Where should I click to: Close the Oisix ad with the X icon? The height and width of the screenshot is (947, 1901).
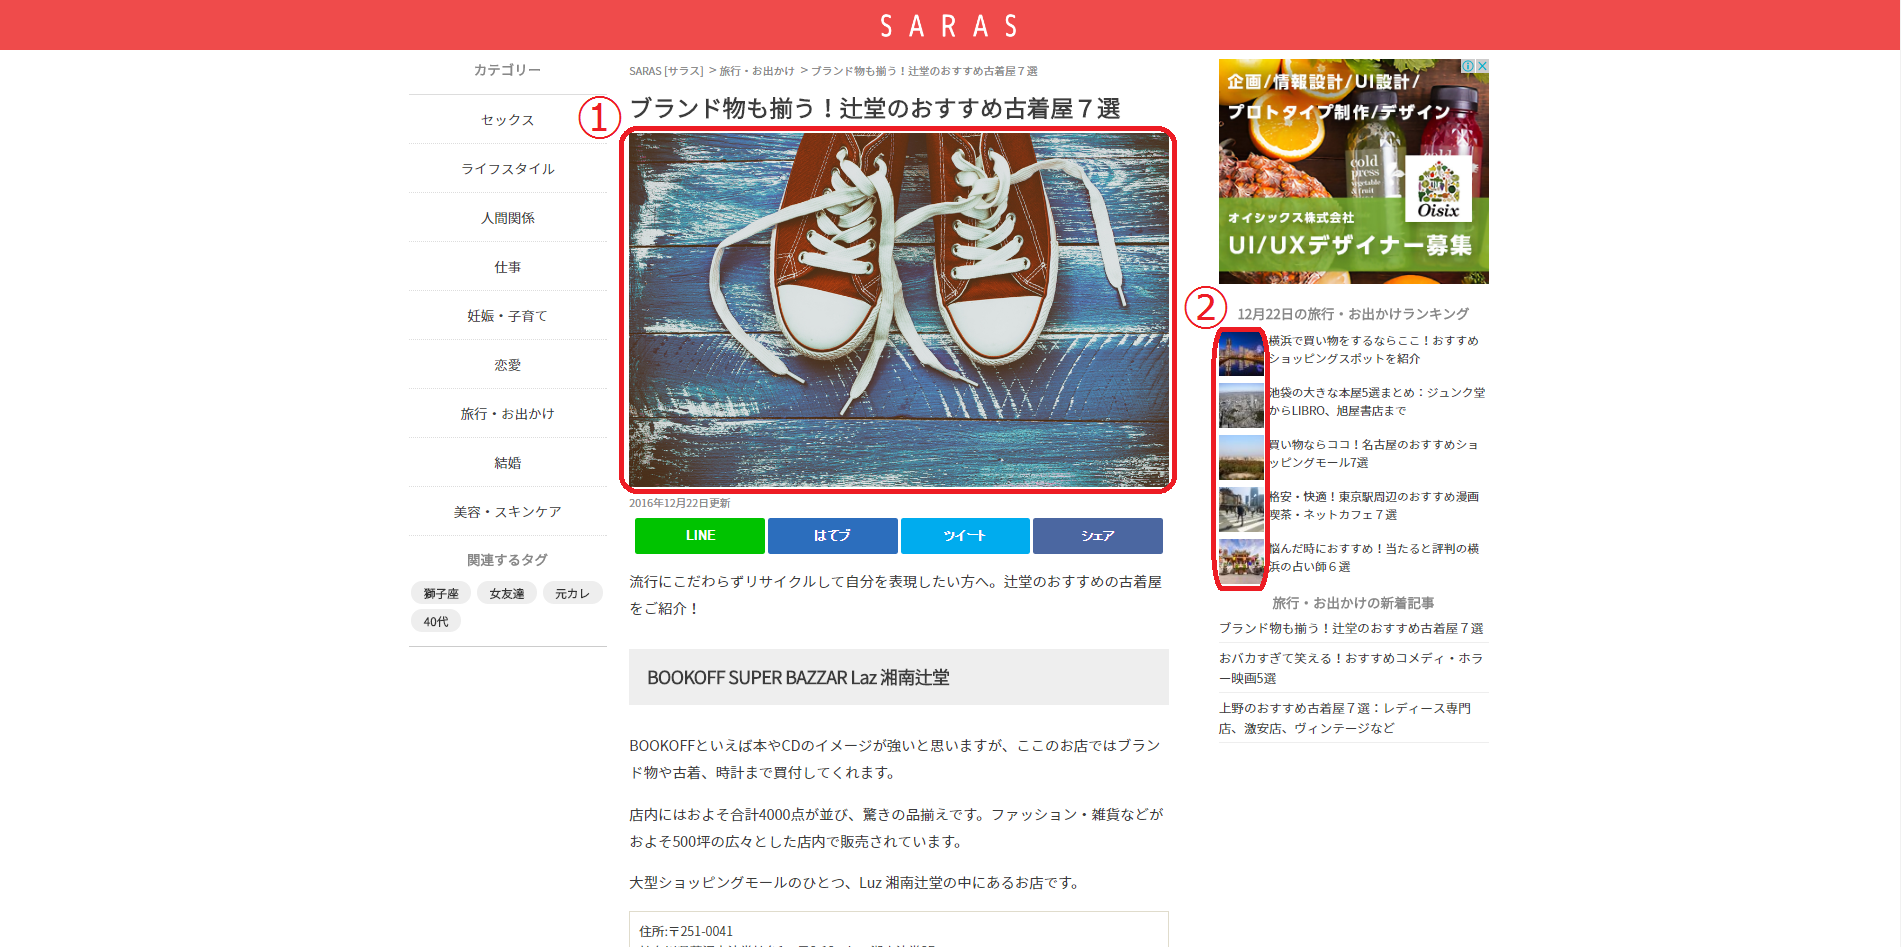[x=1482, y=66]
